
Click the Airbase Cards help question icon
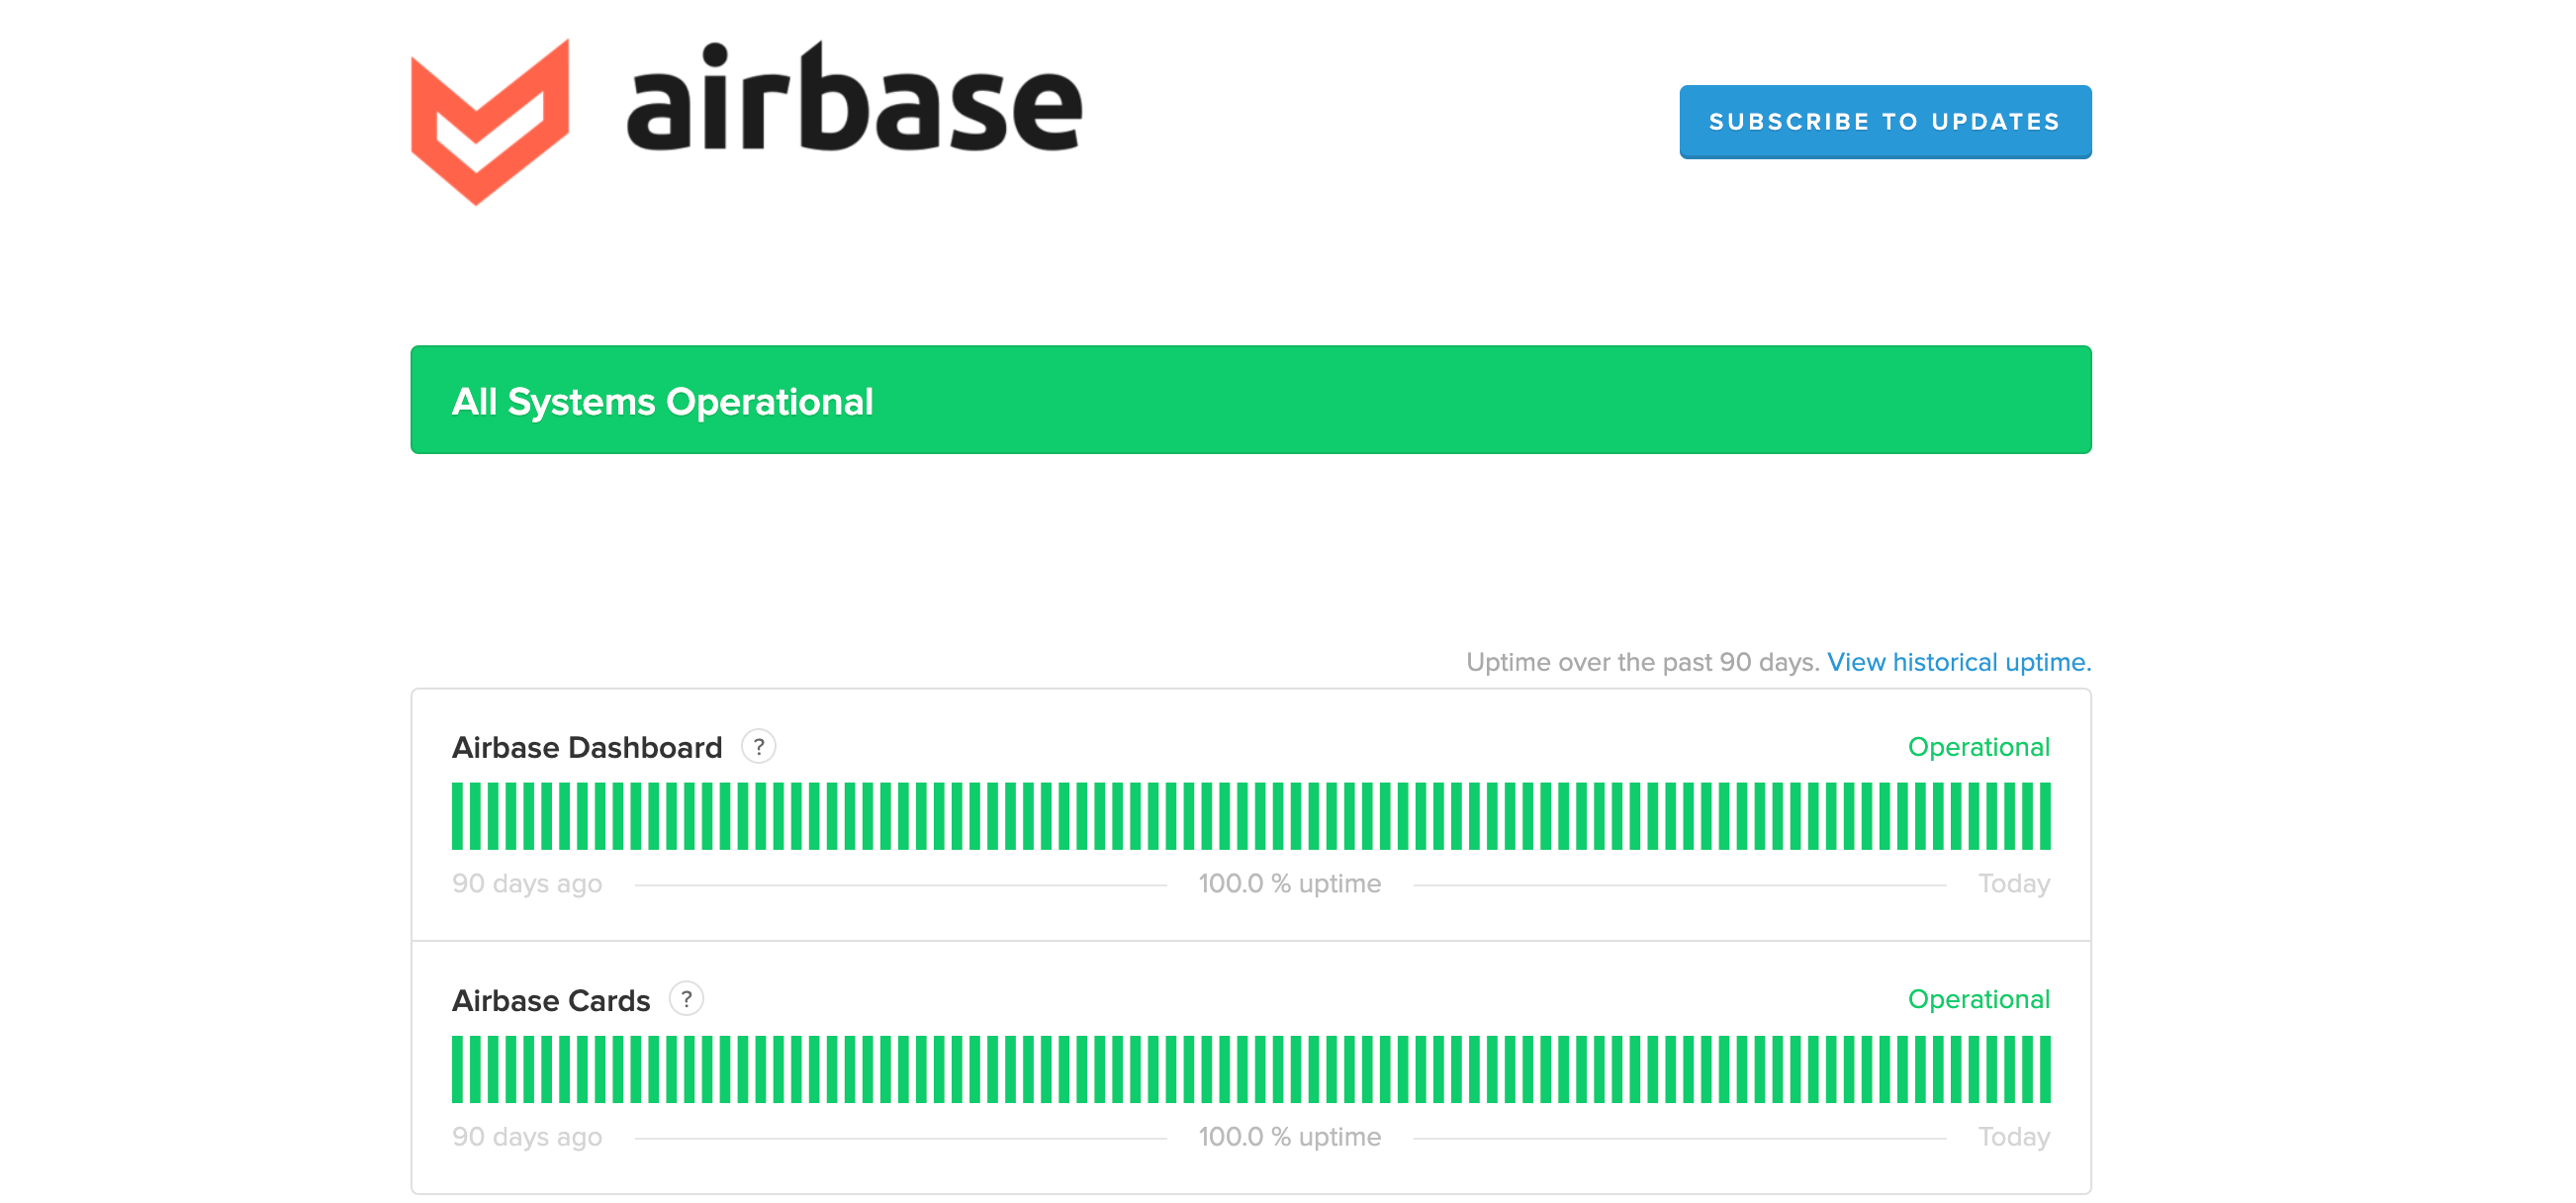pyautogui.click(x=686, y=999)
